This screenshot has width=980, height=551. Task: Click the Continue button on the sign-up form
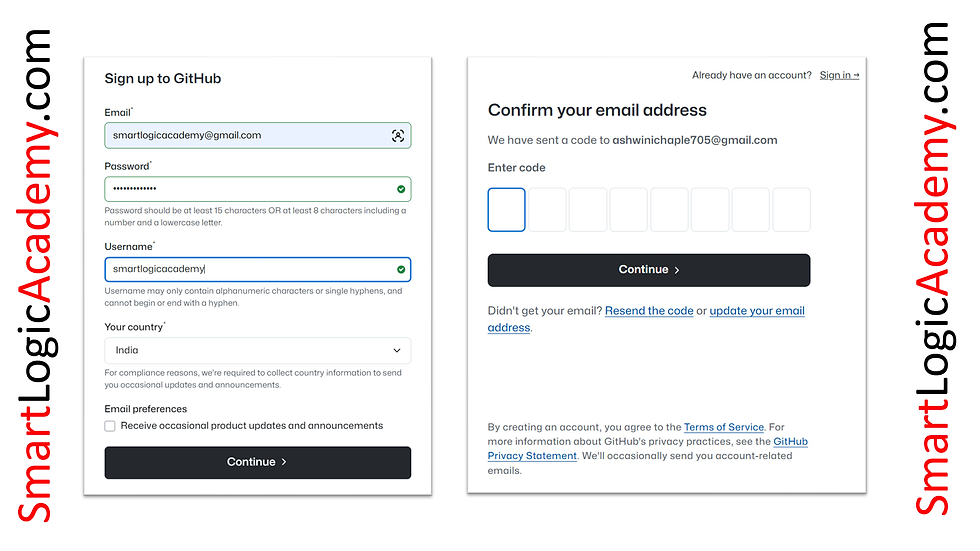pos(258,462)
